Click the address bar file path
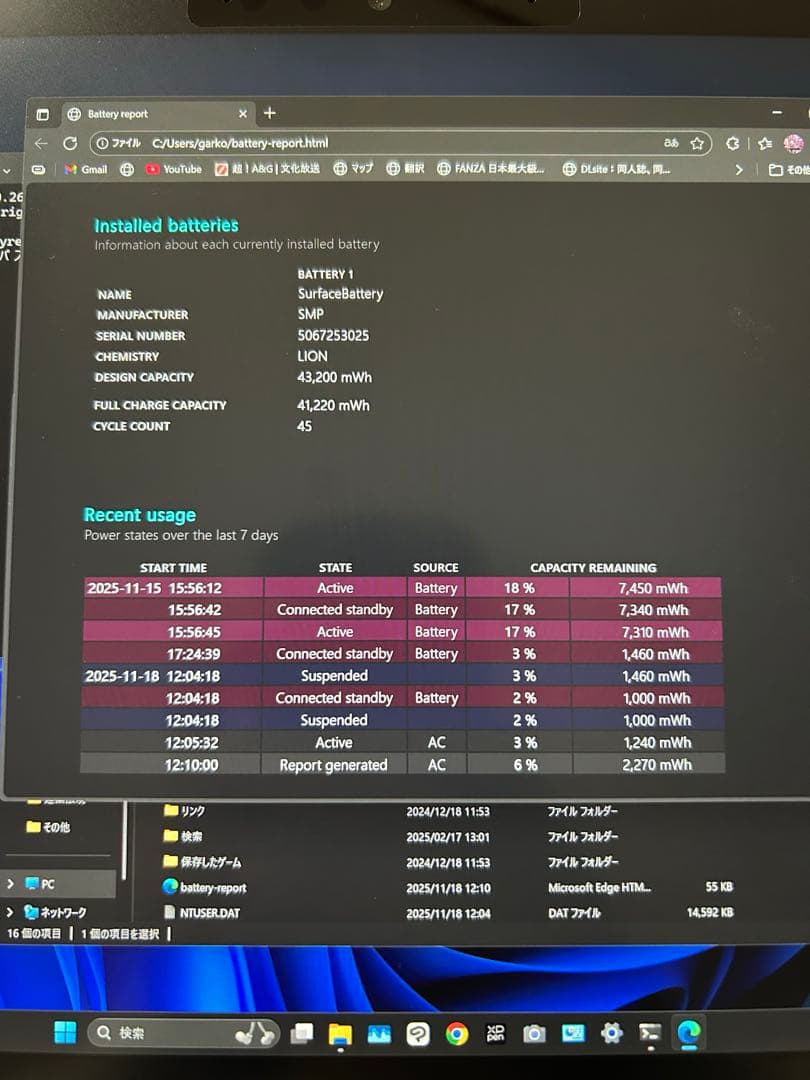This screenshot has width=810, height=1080. coord(240,144)
